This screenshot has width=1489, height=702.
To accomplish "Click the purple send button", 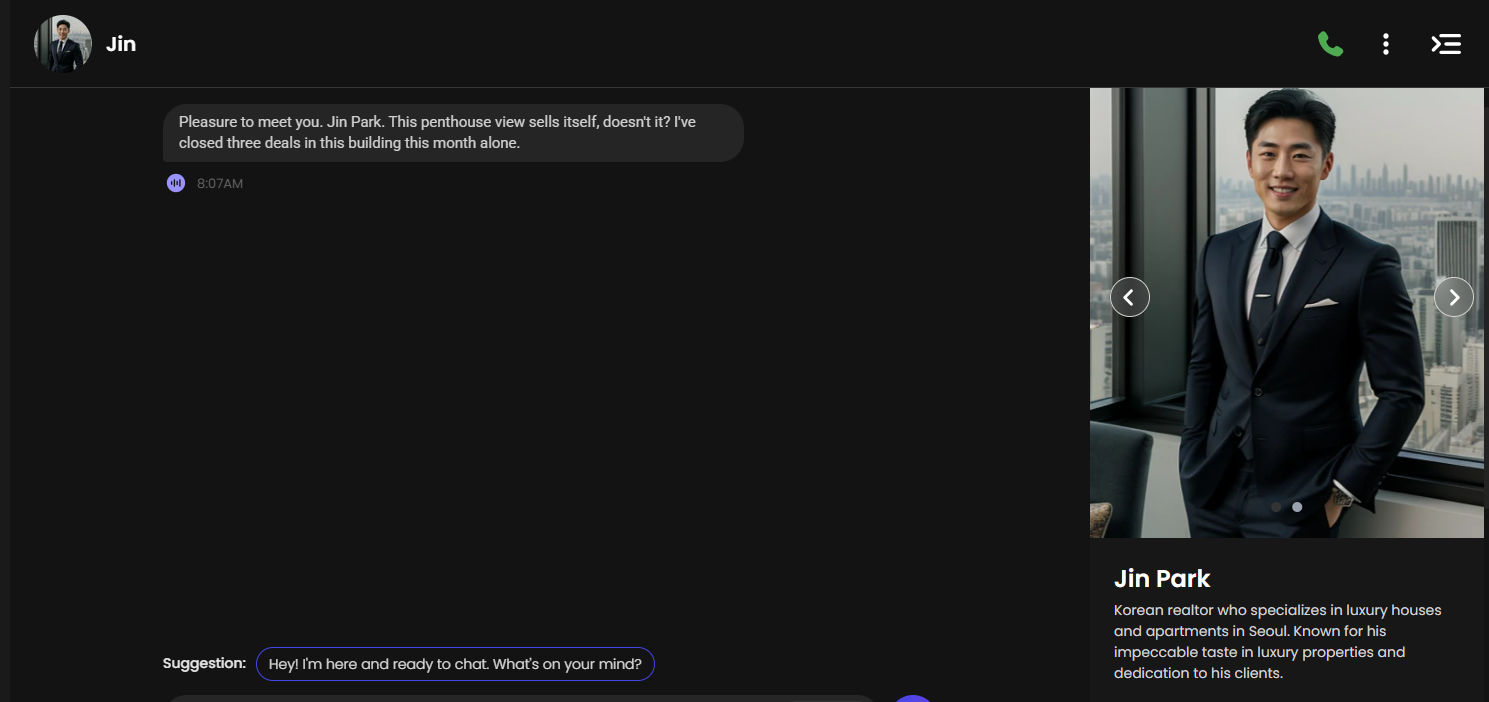I will pos(912,699).
